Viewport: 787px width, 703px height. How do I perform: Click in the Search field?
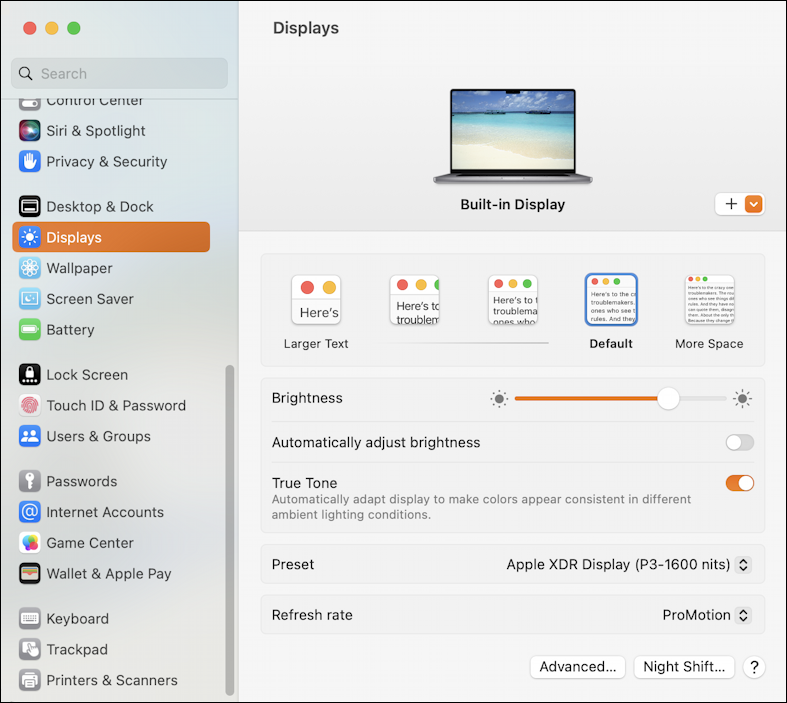coord(119,74)
